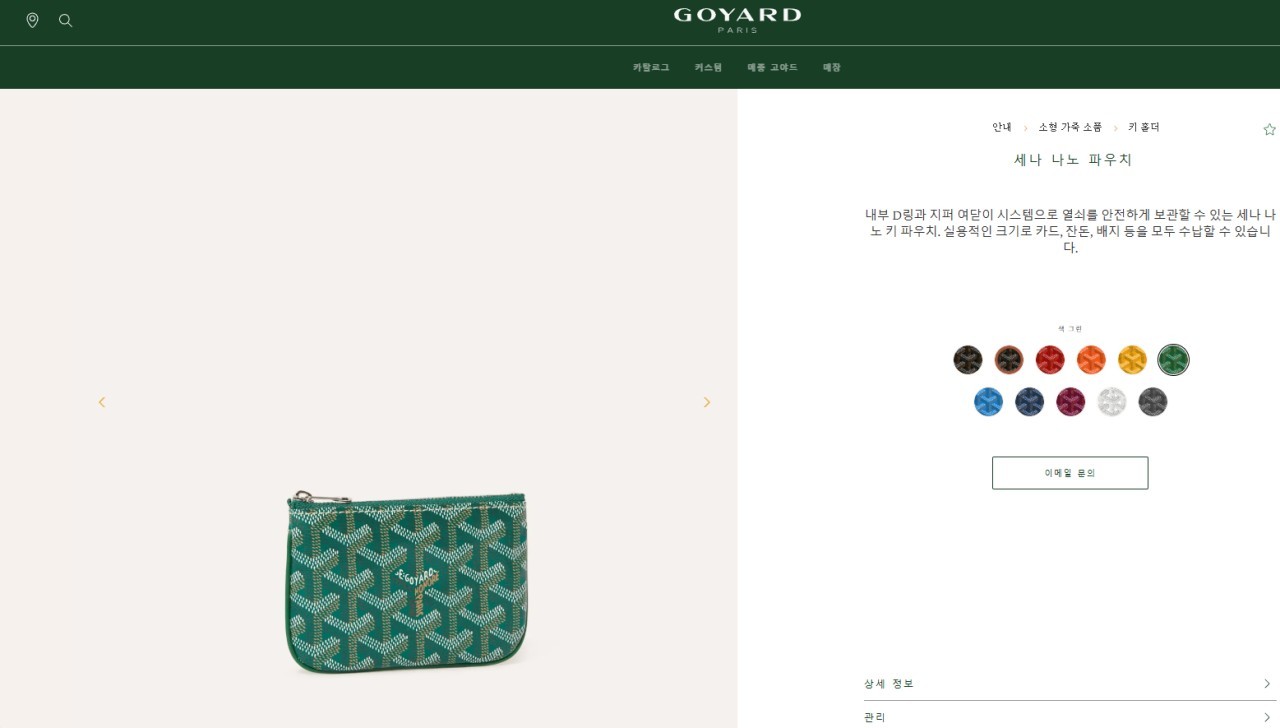This screenshot has width=1280, height=728.
Task: Go to homepage via Goyard Paris logo
Action: click(737, 20)
